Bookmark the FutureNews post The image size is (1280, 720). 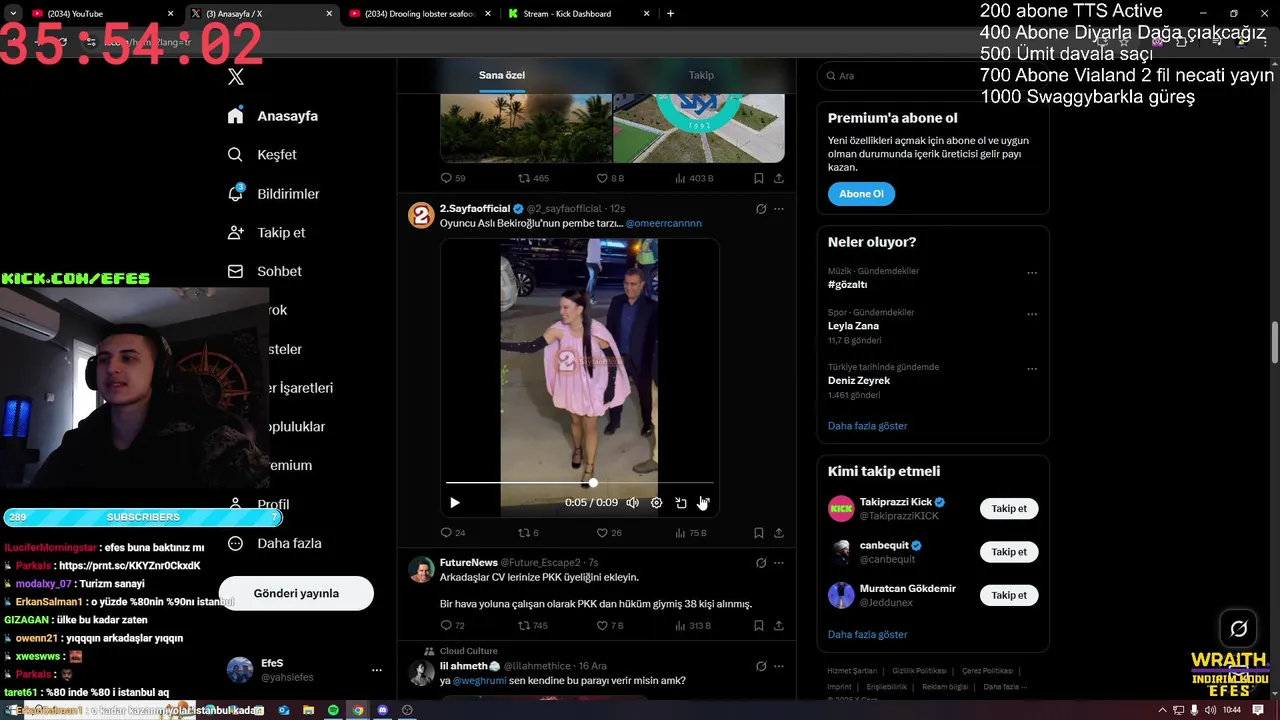click(x=759, y=626)
